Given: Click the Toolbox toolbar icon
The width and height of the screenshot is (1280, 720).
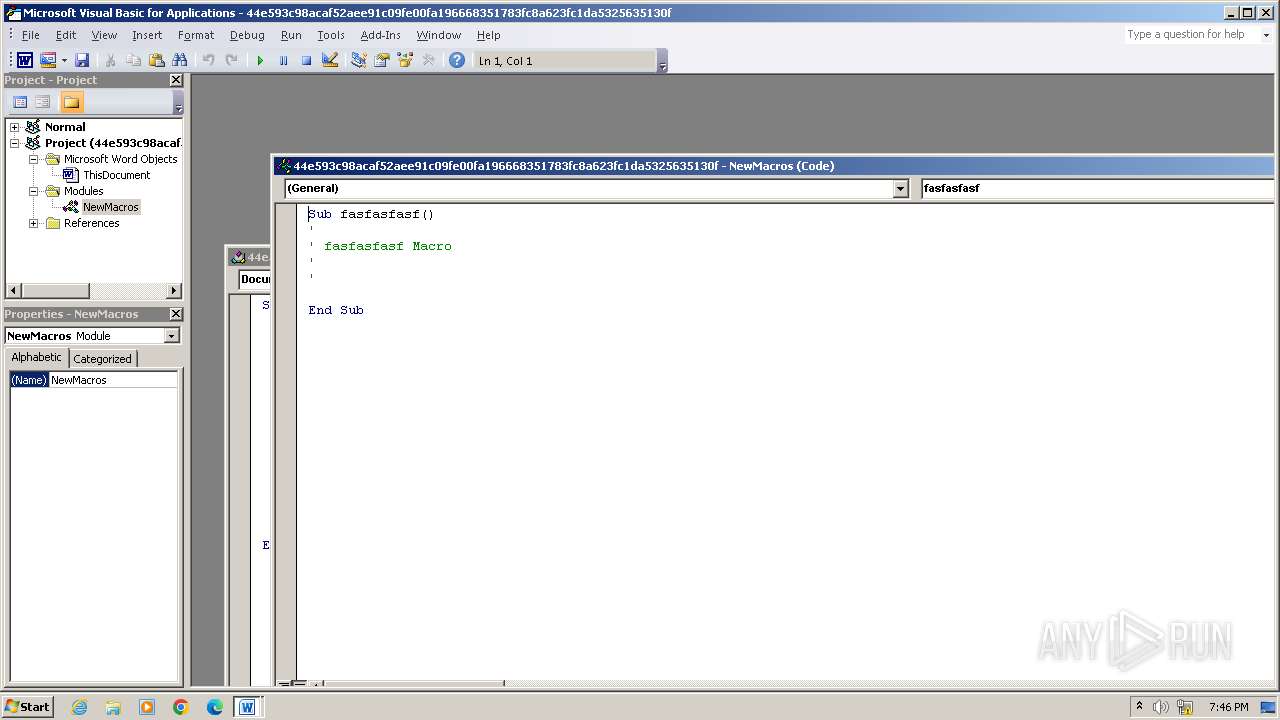Looking at the screenshot, I should [x=428, y=61].
